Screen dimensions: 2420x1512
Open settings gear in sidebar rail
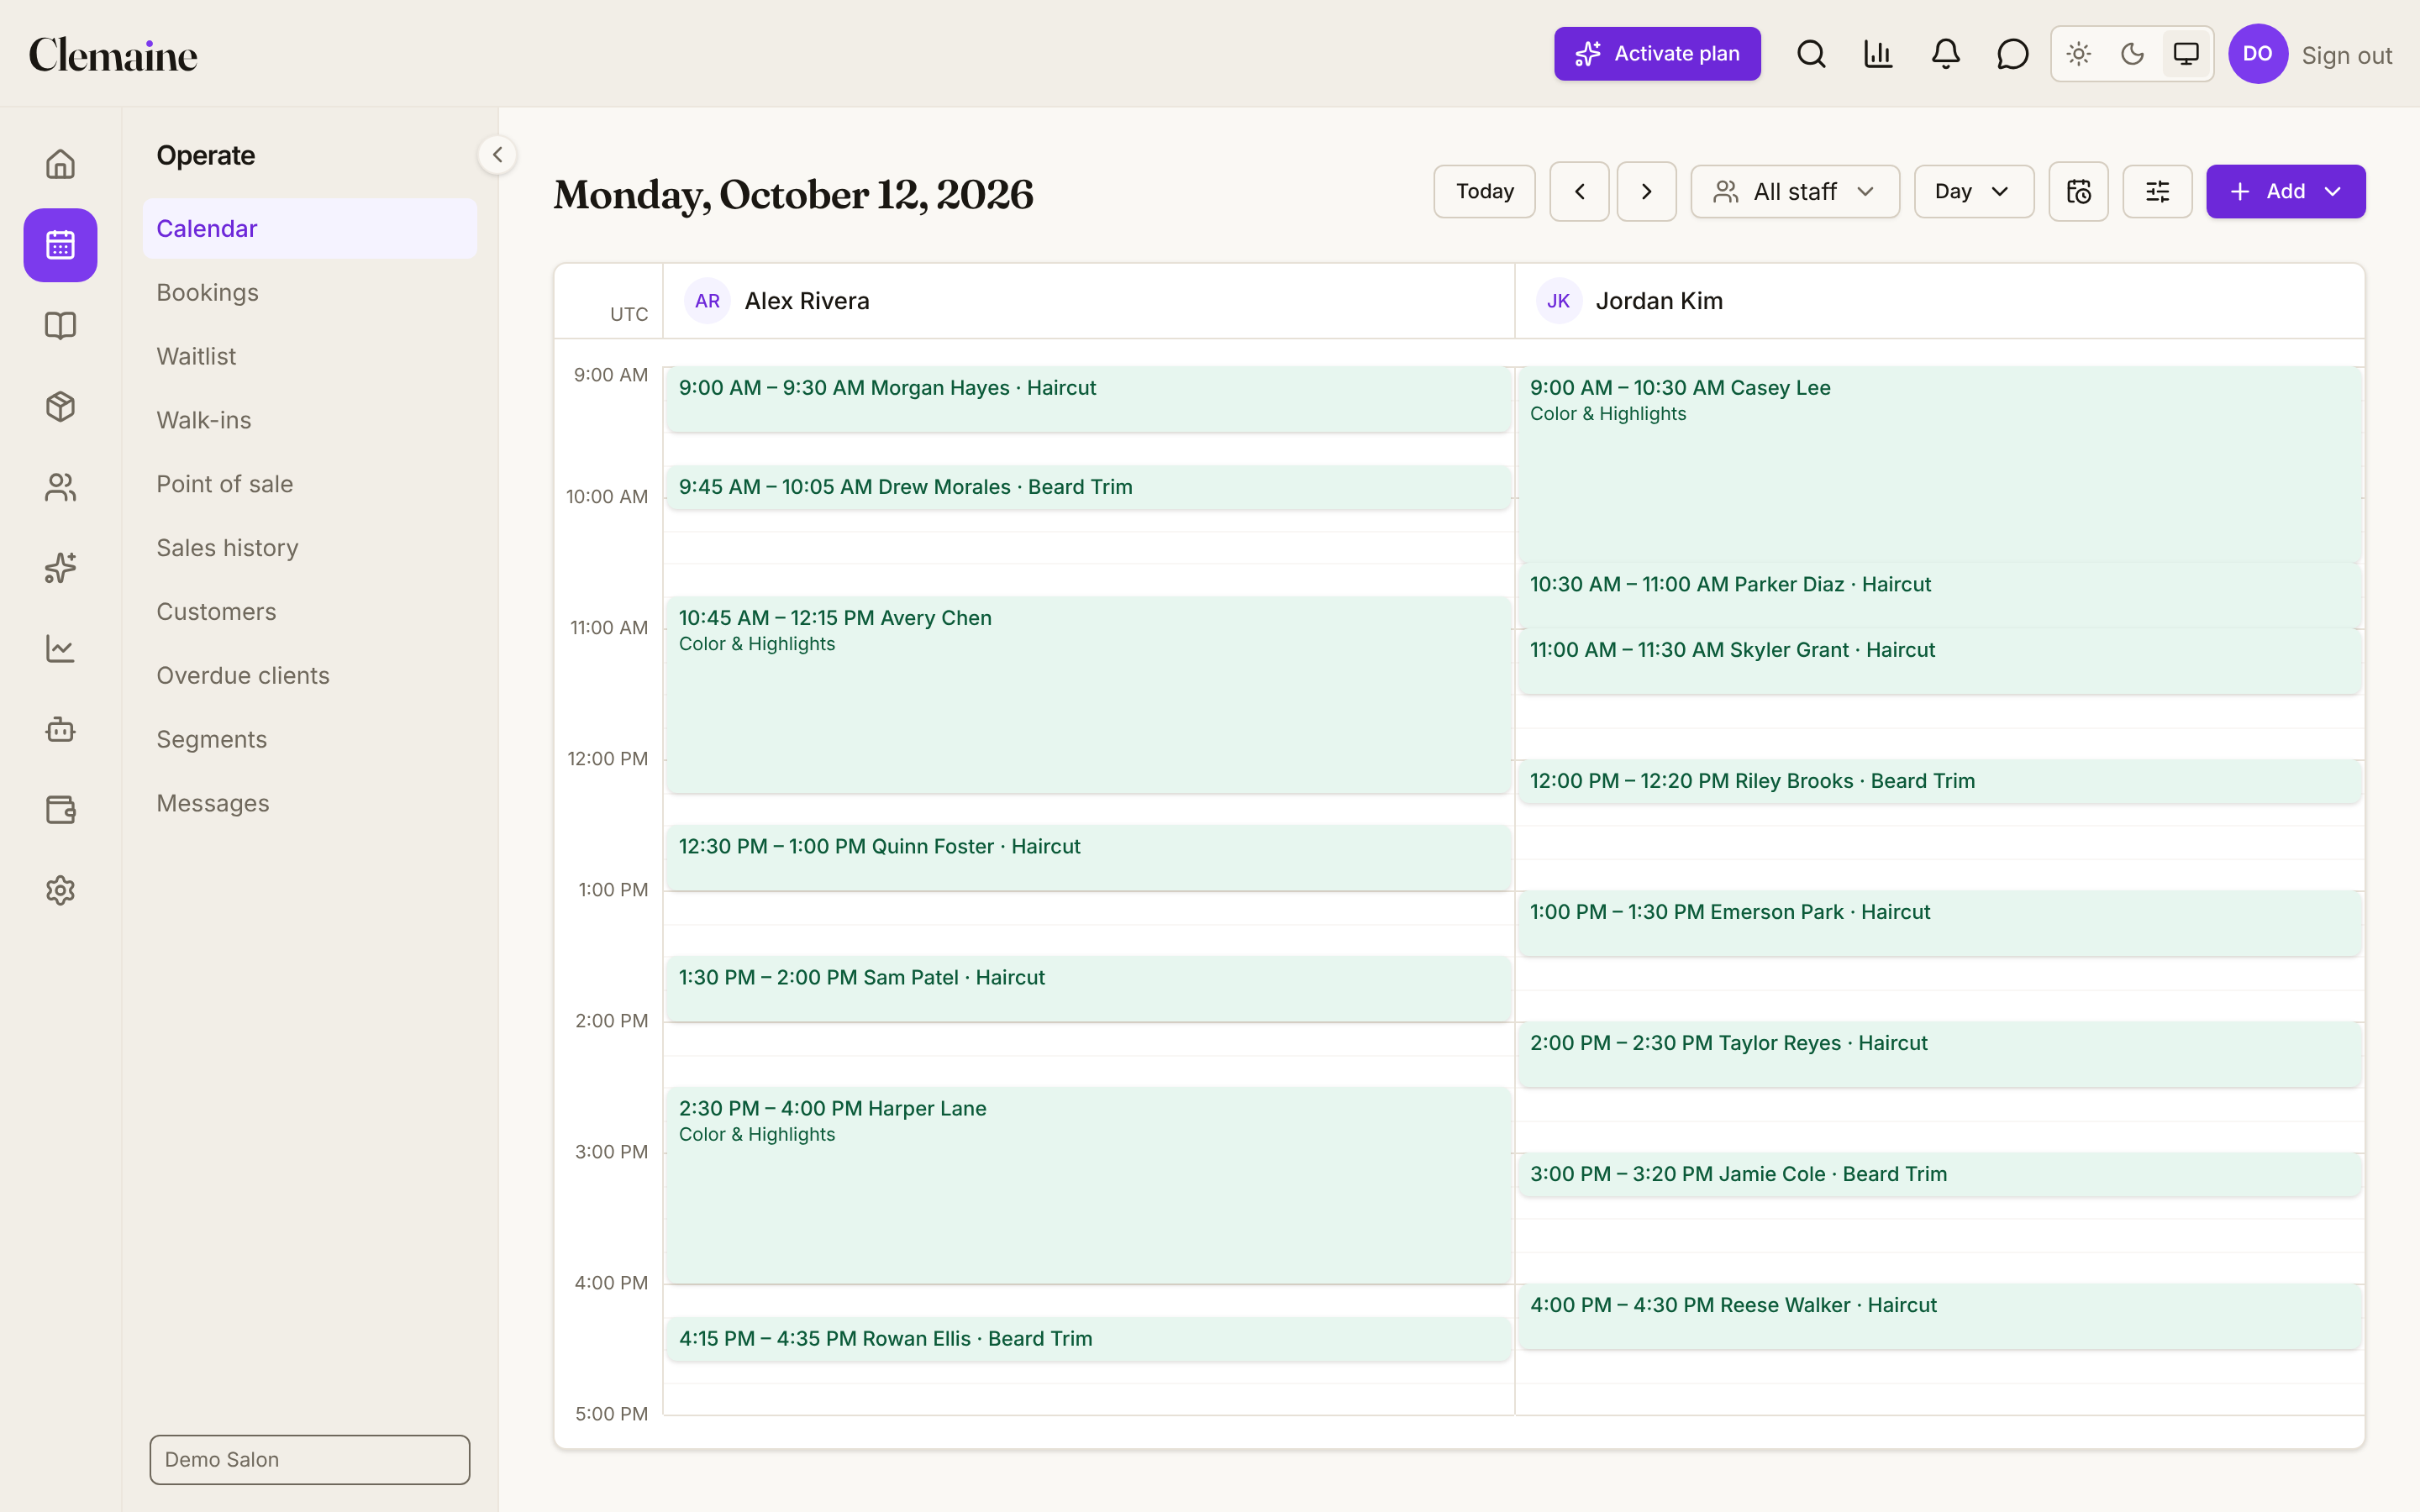pyautogui.click(x=60, y=890)
